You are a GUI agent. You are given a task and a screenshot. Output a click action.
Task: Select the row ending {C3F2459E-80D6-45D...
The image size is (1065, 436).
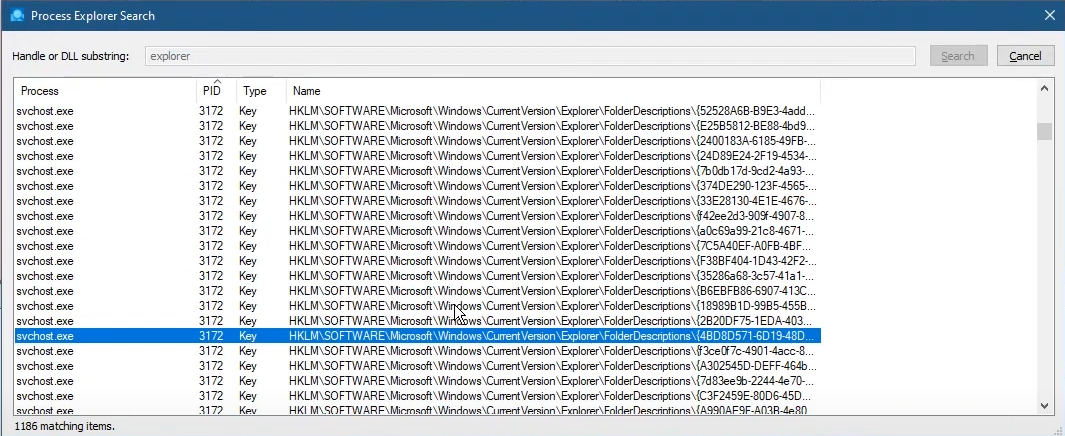click(x=418, y=395)
